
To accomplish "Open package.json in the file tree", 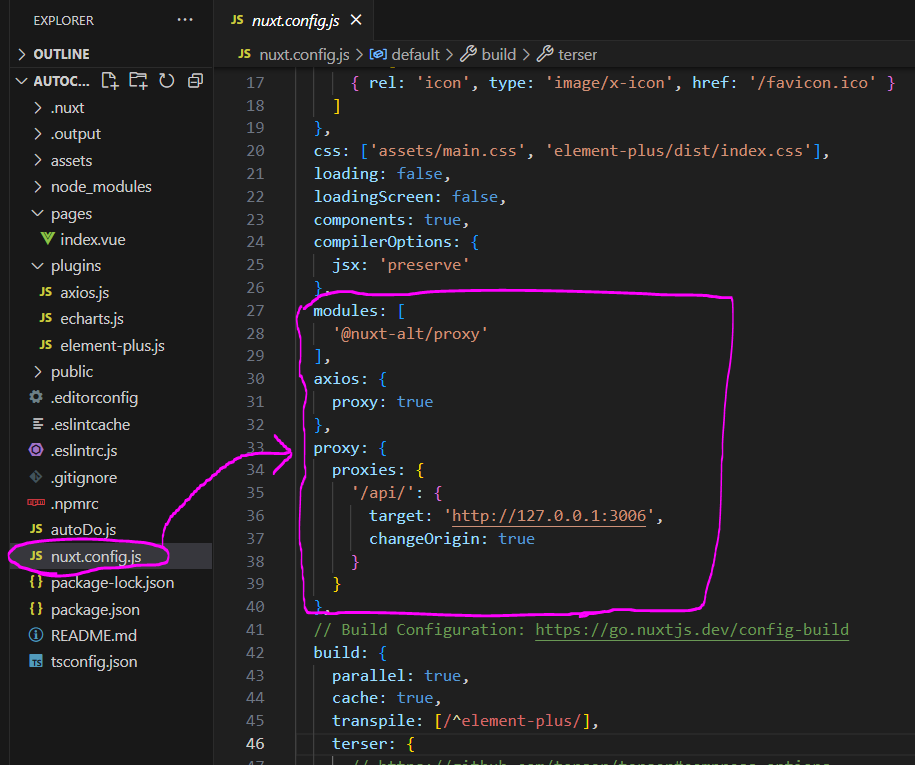I will 95,609.
